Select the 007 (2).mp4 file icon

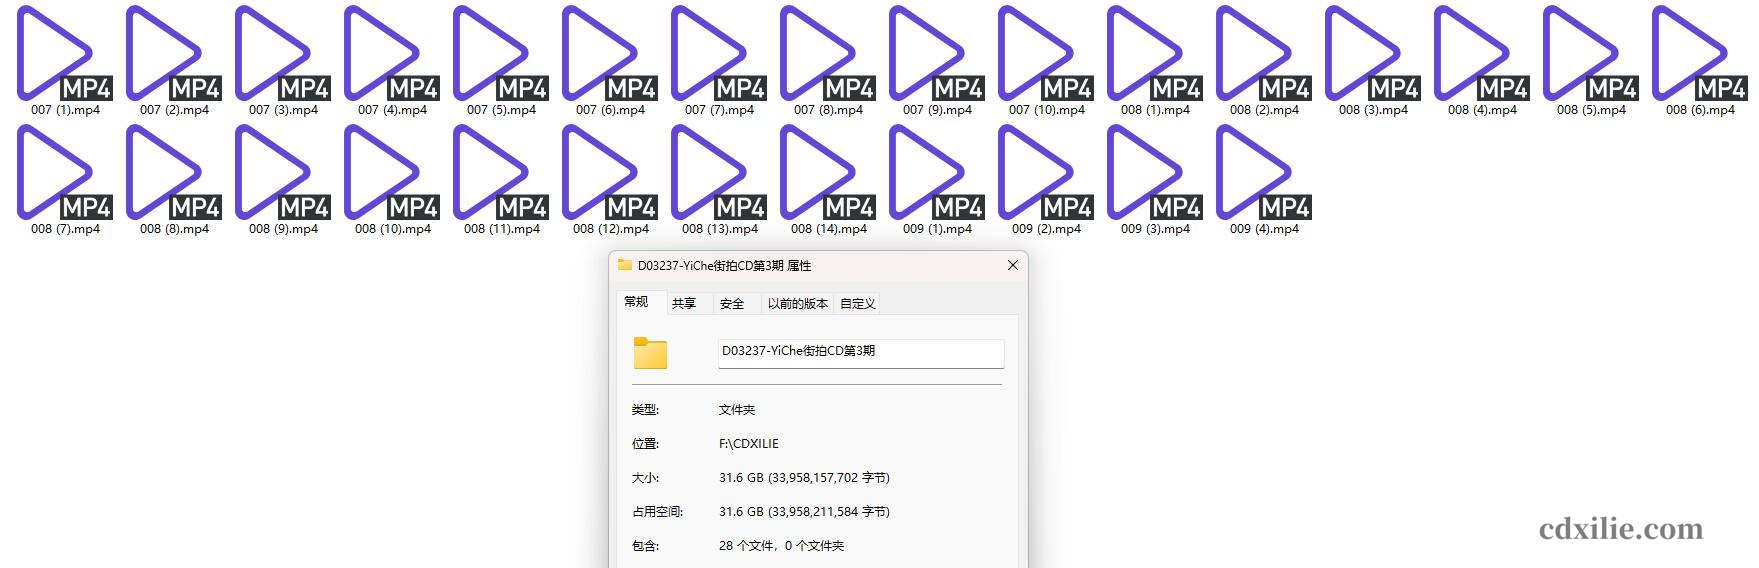click(x=174, y=54)
